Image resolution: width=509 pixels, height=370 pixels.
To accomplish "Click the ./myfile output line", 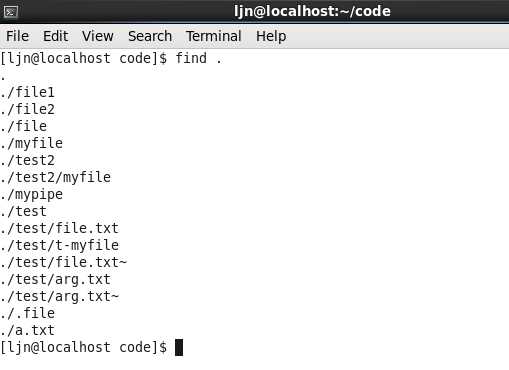I will click(31, 144).
